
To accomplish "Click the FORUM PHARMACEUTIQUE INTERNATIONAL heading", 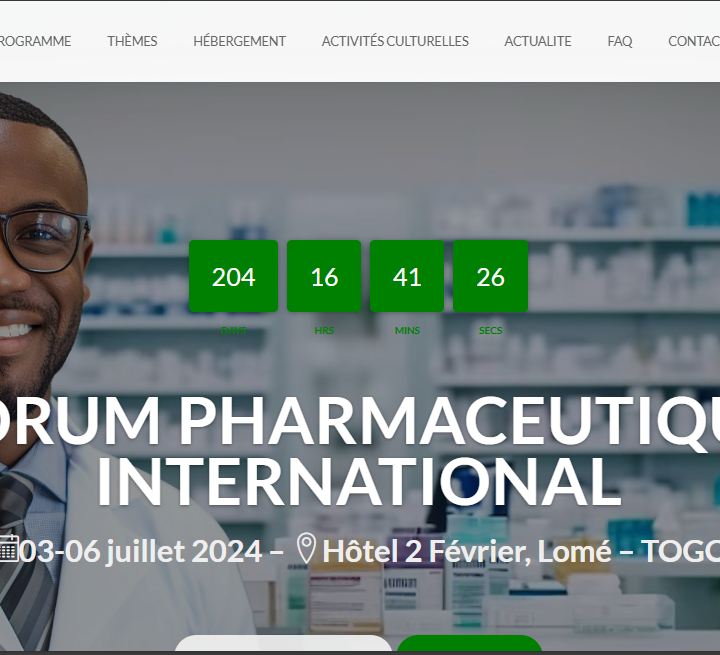I will coord(360,451).
